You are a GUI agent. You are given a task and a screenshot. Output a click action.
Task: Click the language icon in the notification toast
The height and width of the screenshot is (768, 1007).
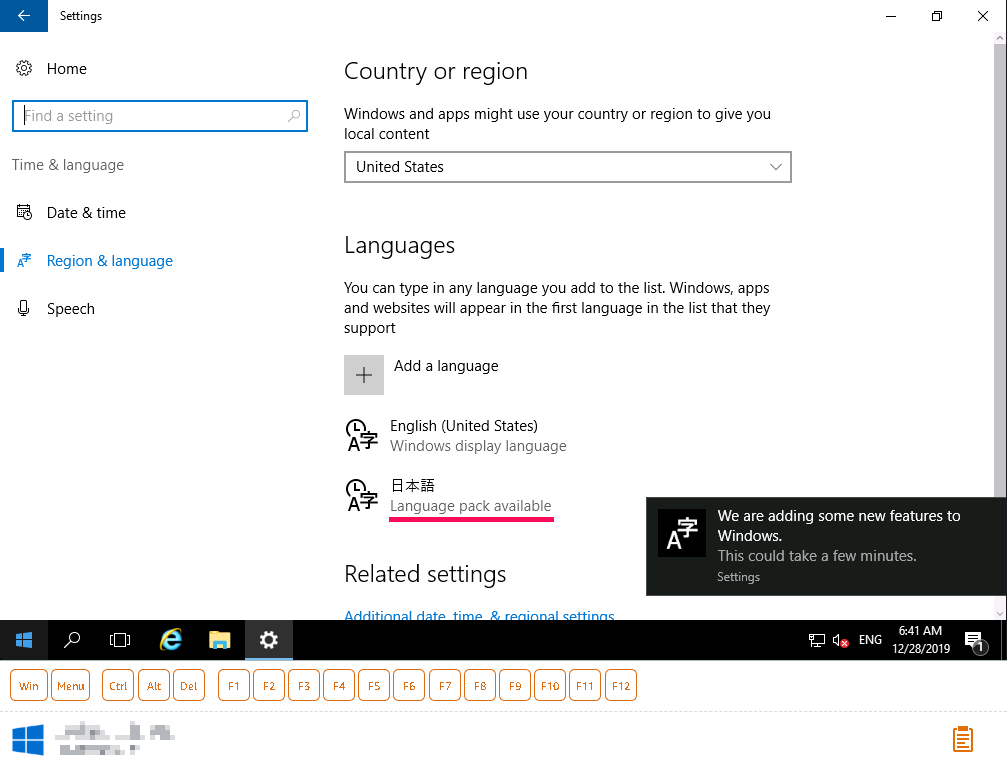tap(682, 534)
